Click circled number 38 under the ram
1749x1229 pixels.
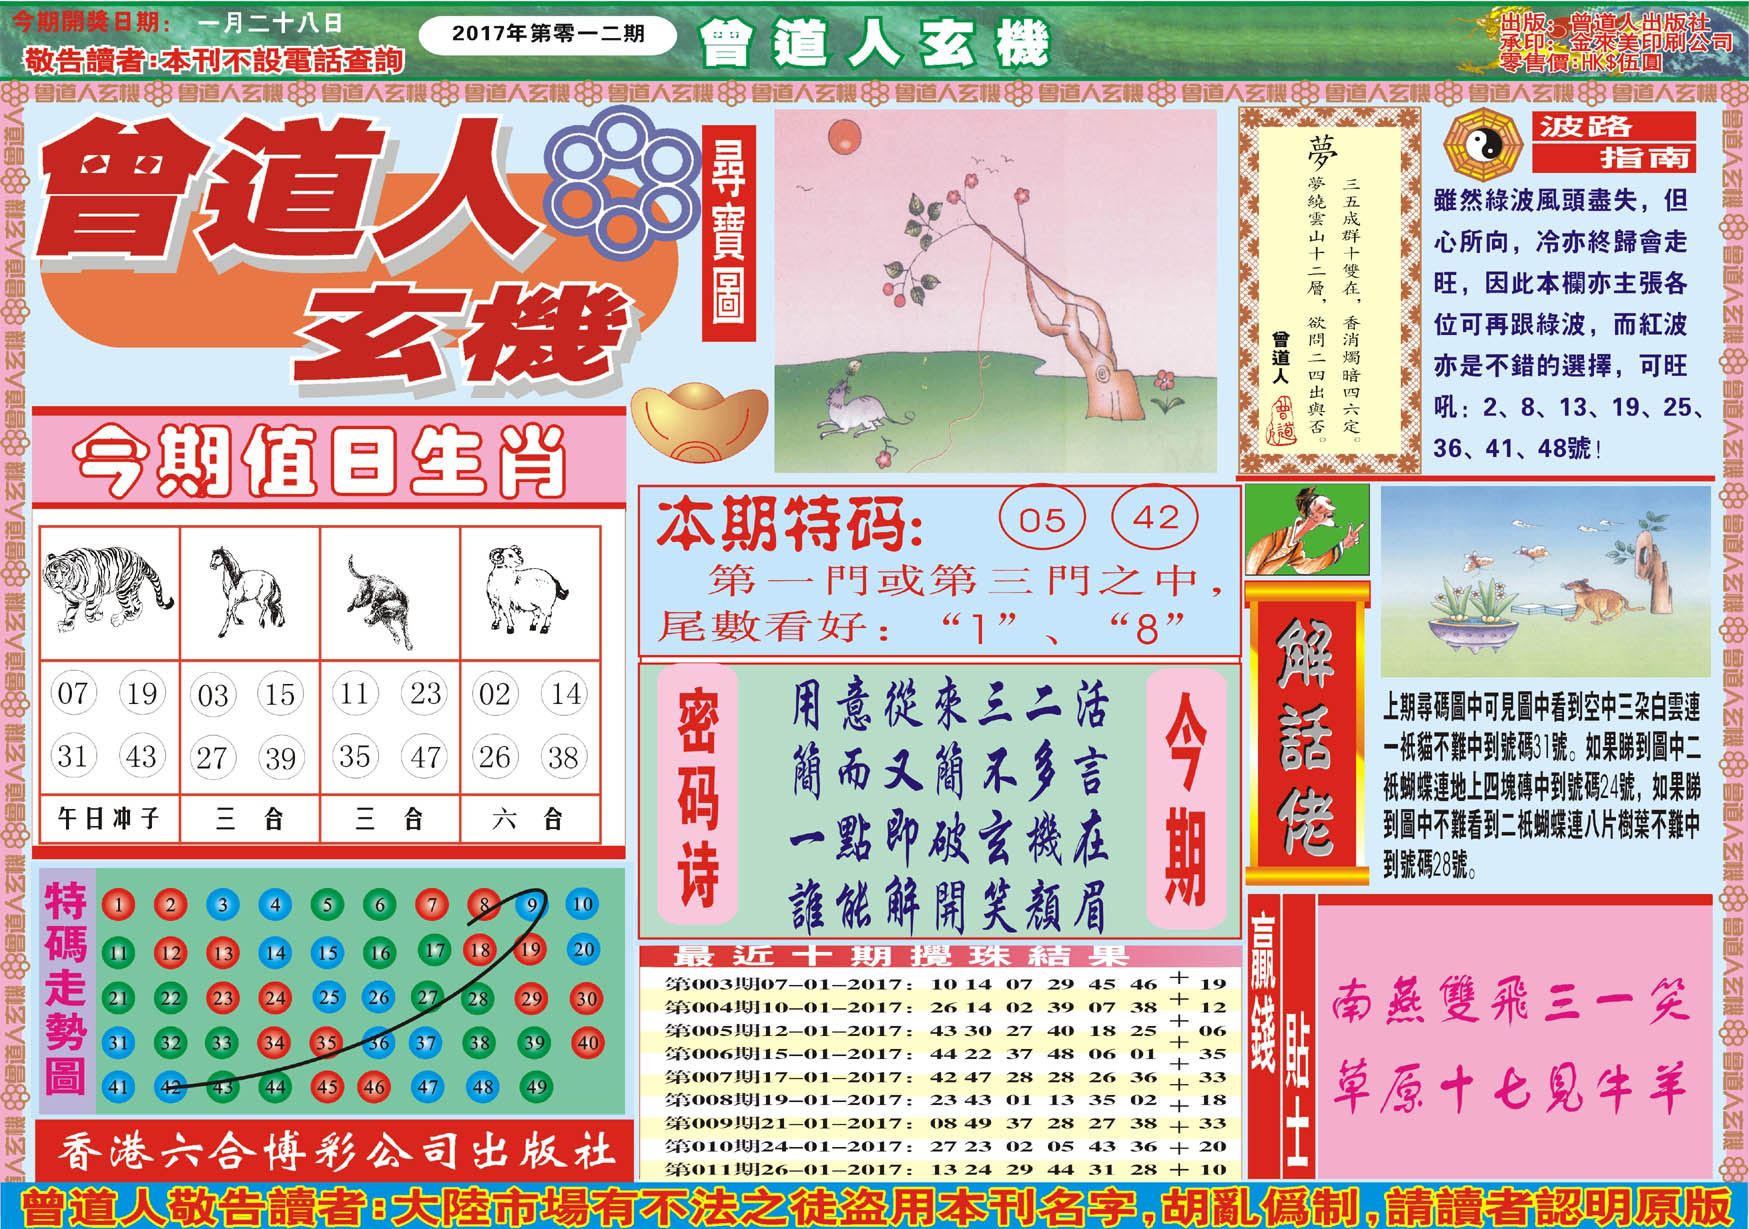tap(563, 757)
